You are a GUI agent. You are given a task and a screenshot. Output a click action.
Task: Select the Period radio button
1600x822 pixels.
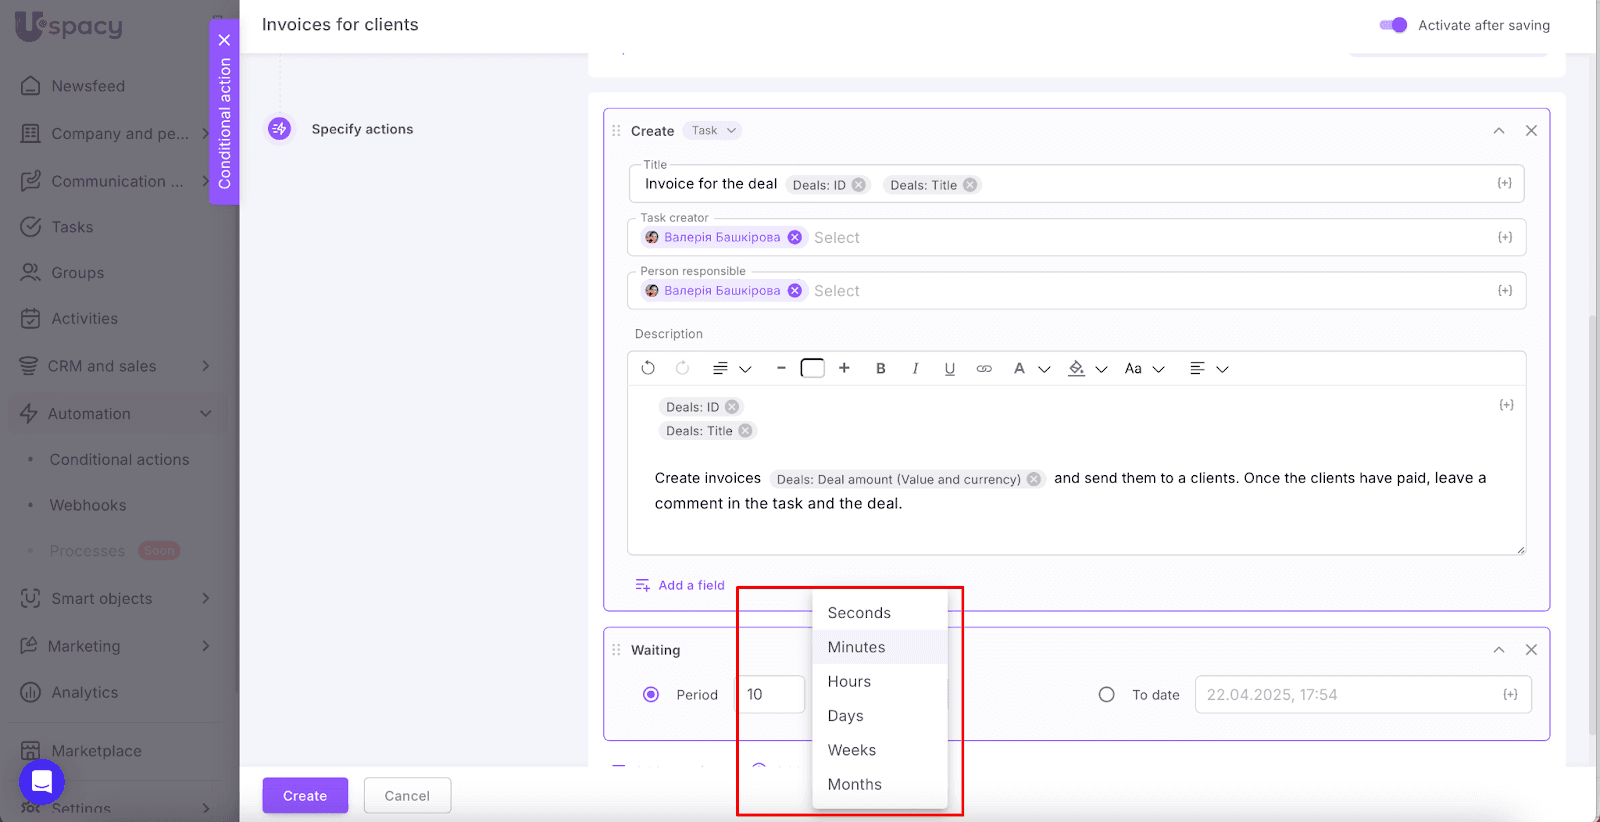(651, 695)
